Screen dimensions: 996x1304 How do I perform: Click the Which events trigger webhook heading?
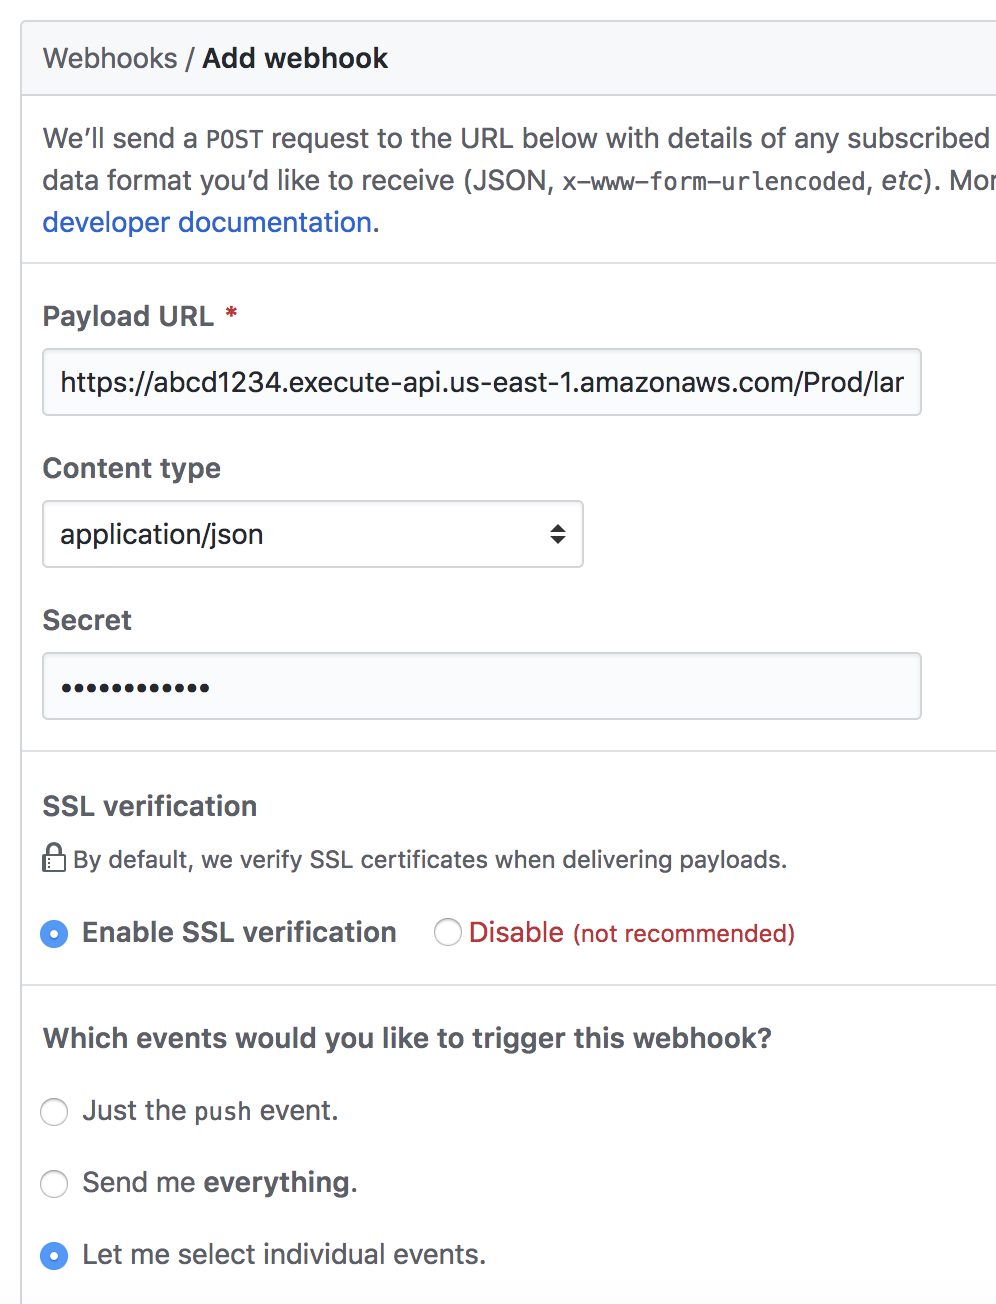click(407, 1038)
